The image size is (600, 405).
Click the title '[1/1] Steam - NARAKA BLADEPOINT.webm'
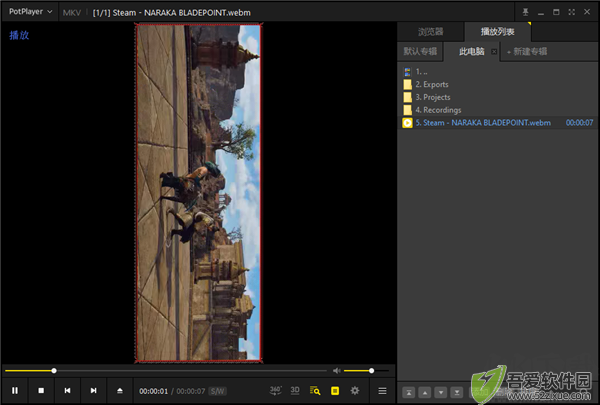pyautogui.click(x=171, y=13)
